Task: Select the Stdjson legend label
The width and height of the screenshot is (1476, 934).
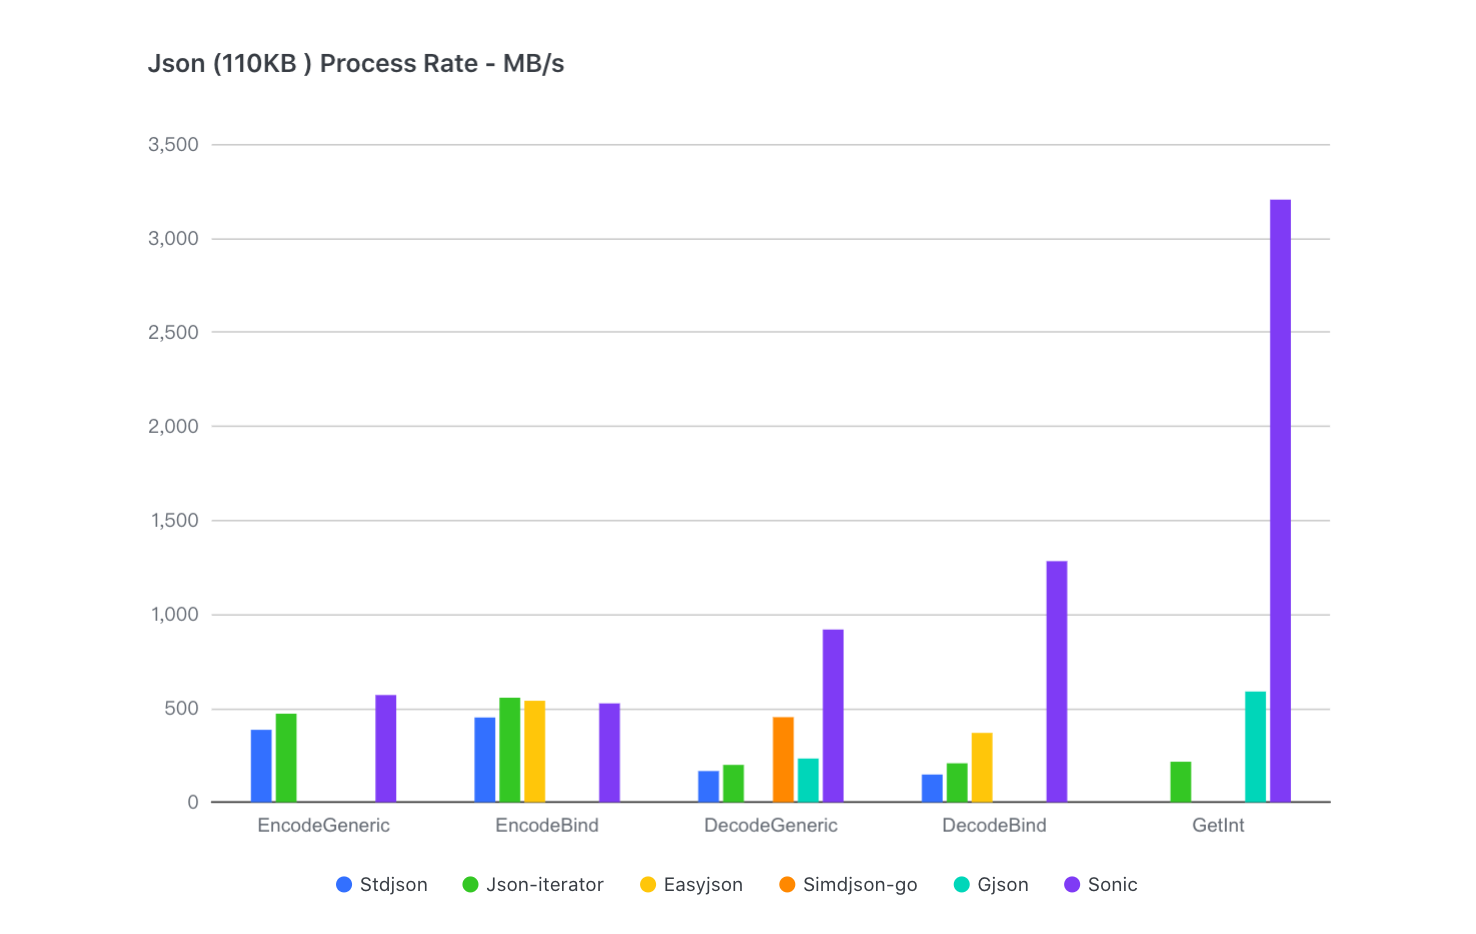Action: [394, 885]
